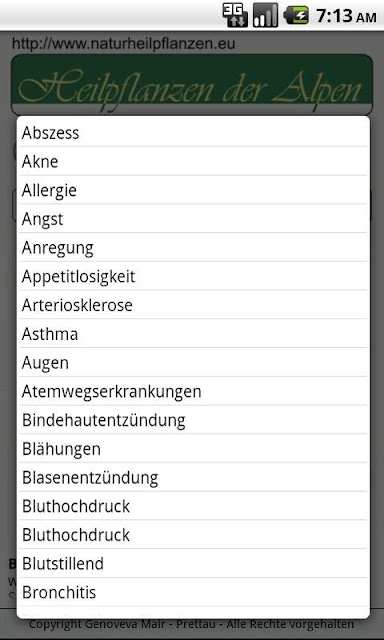Tap the Heilpflanzen der Alpen banner
Viewport: 384px width, 640px height.
tap(192, 84)
